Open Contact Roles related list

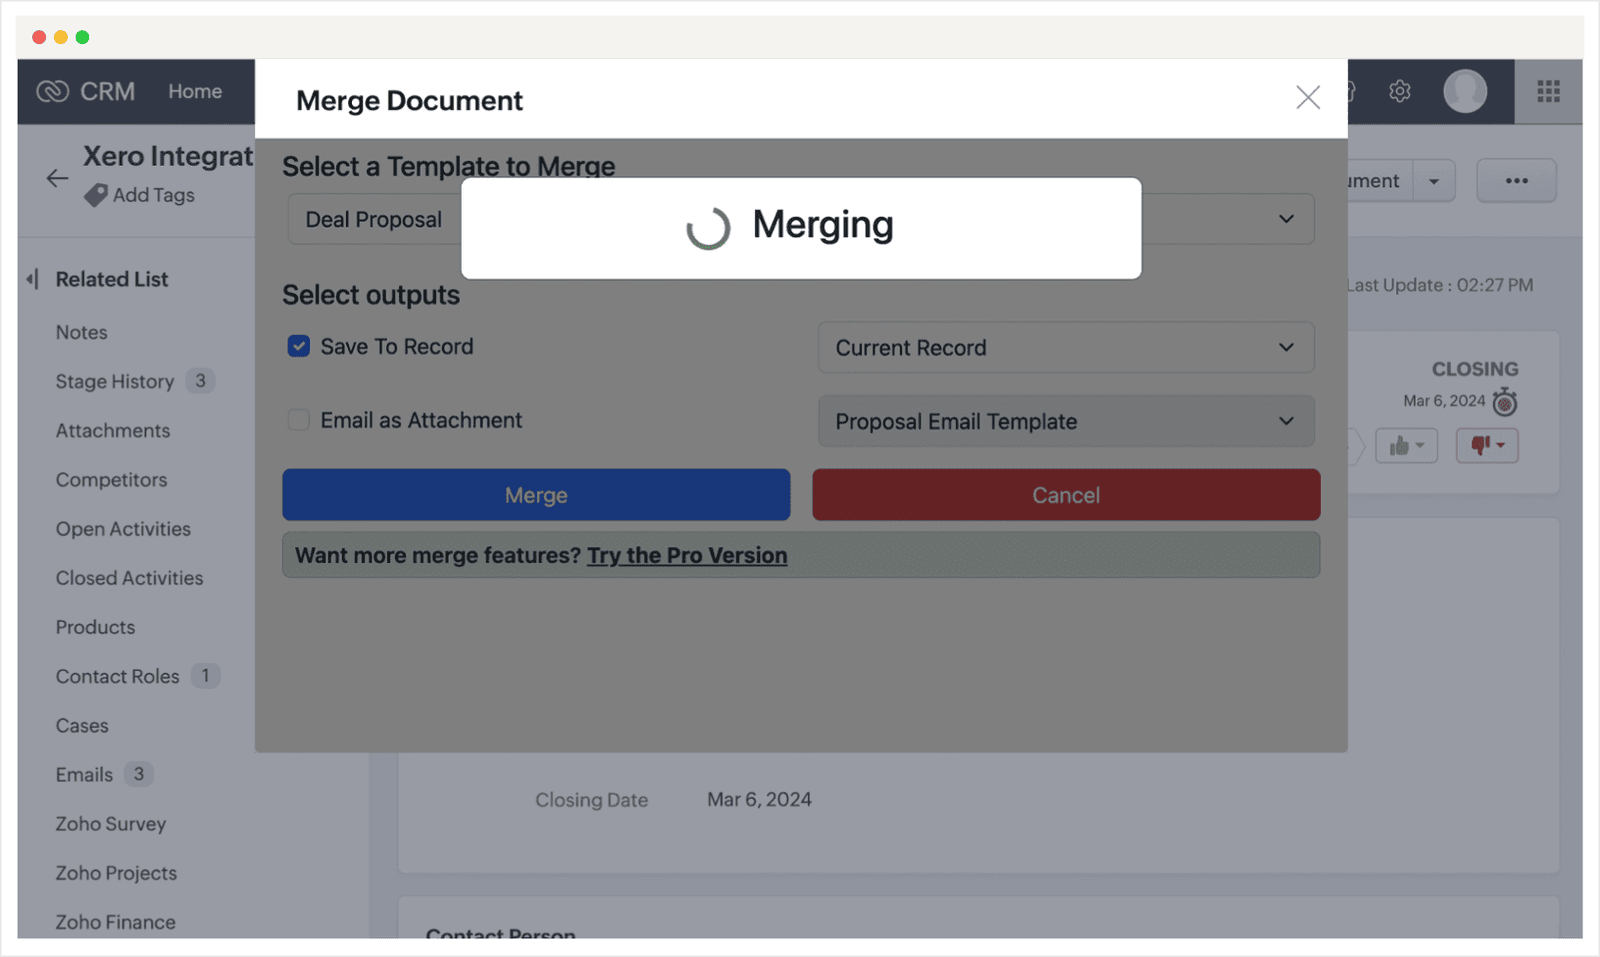(118, 676)
